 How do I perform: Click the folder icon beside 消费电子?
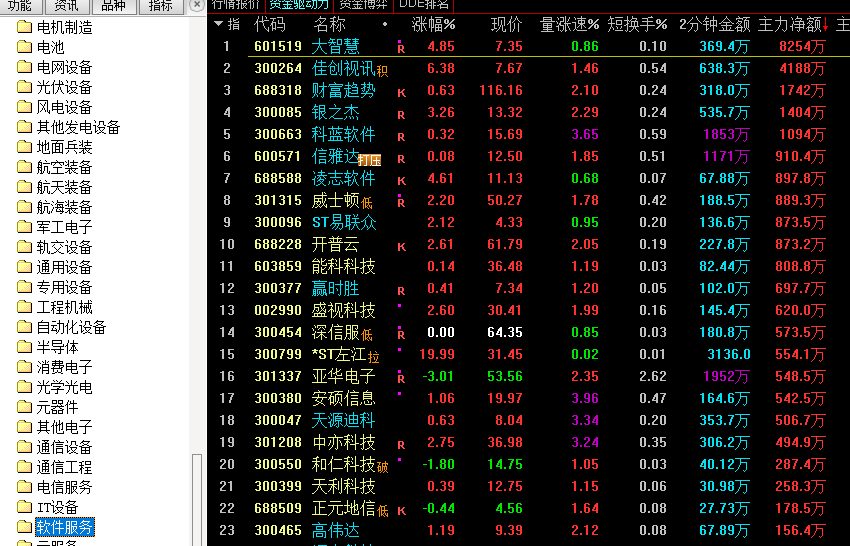[x=24, y=367]
